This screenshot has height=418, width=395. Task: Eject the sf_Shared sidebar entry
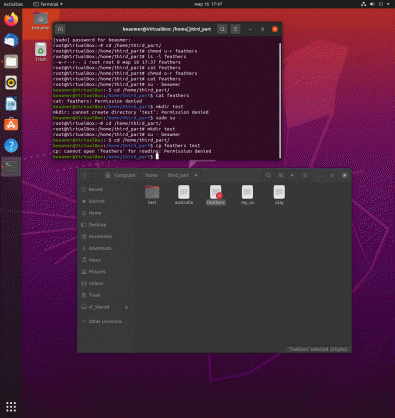point(126,307)
